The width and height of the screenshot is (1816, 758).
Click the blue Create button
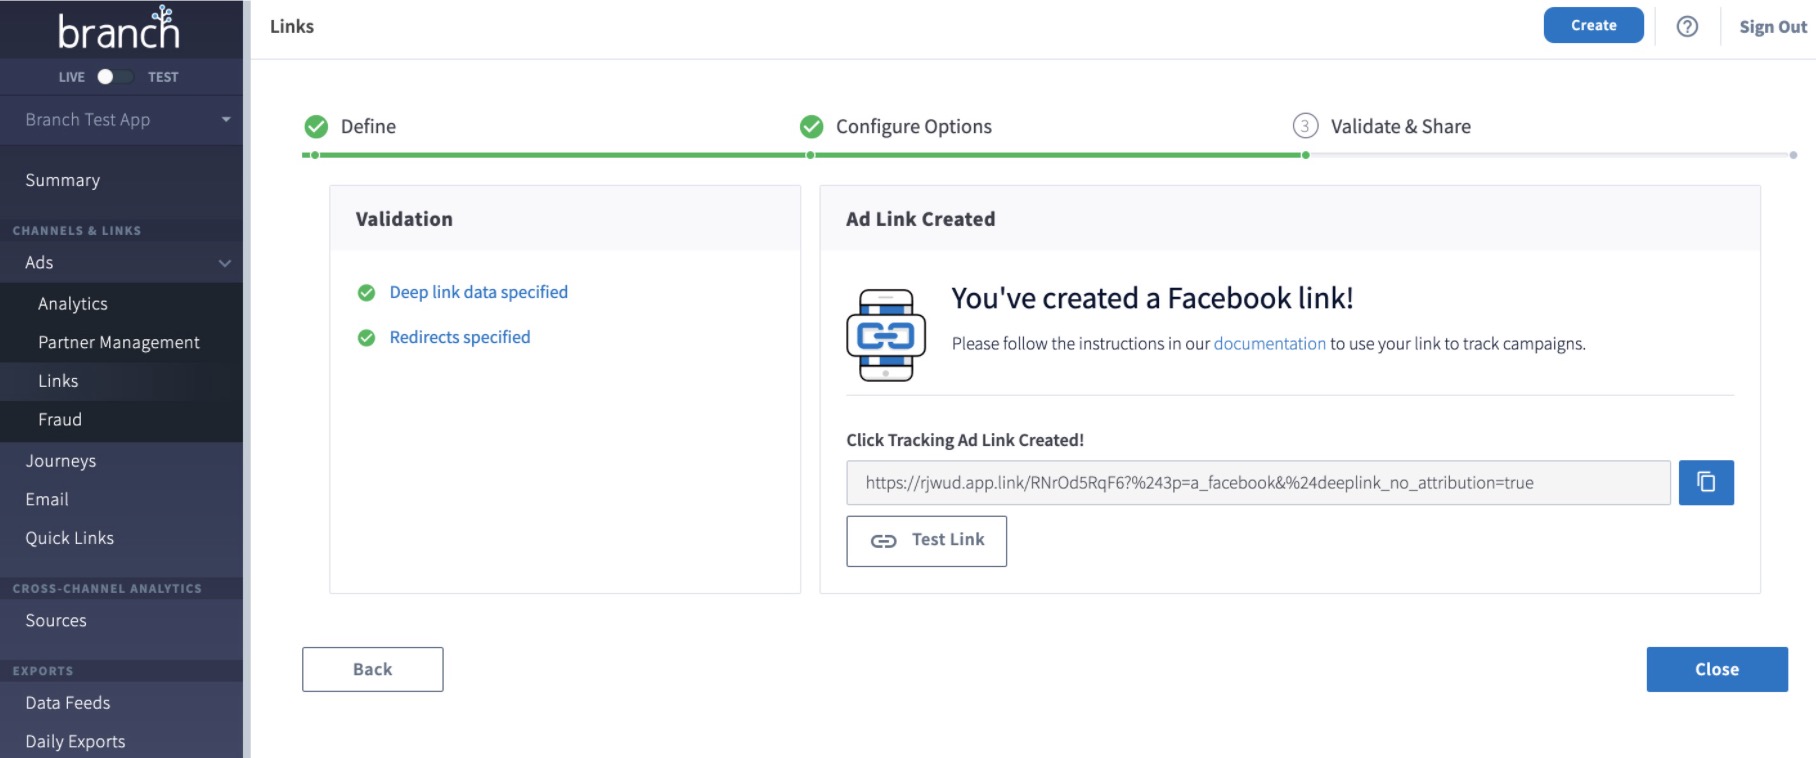point(1593,26)
